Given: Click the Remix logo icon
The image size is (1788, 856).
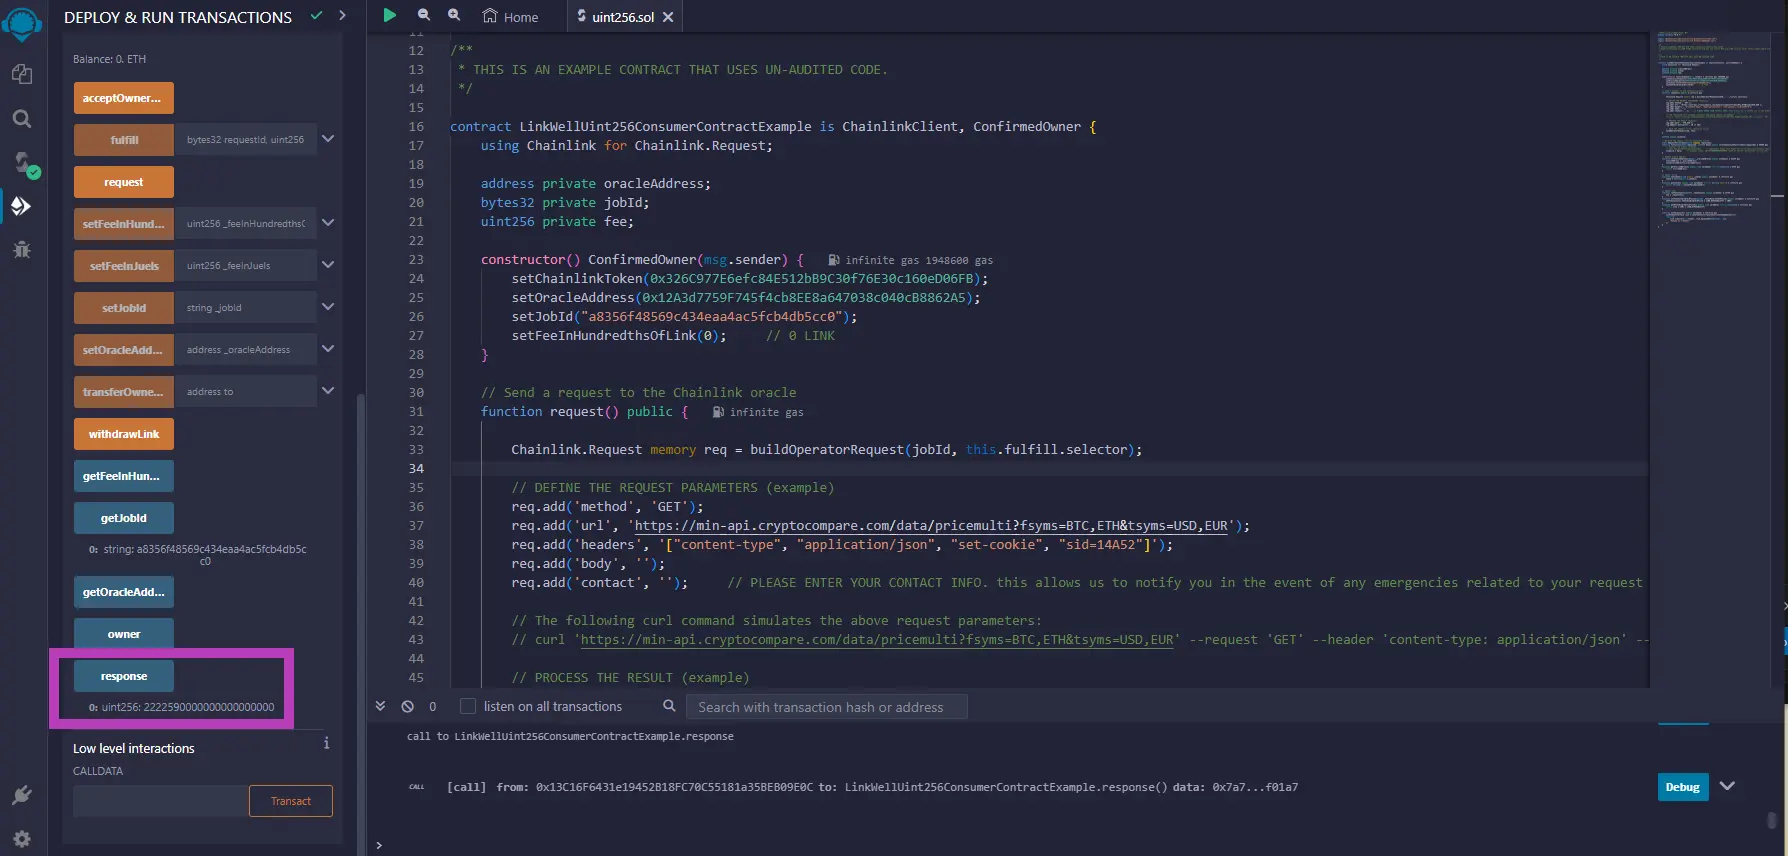Looking at the screenshot, I should click(22, 24).
